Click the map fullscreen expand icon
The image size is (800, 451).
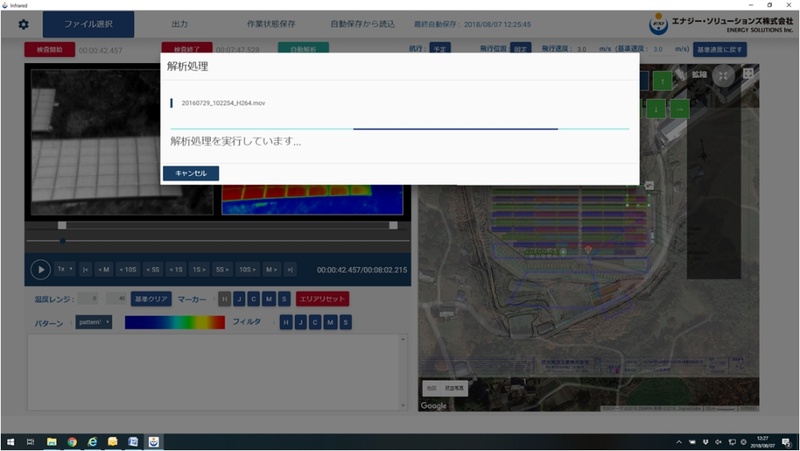[747, 76]
